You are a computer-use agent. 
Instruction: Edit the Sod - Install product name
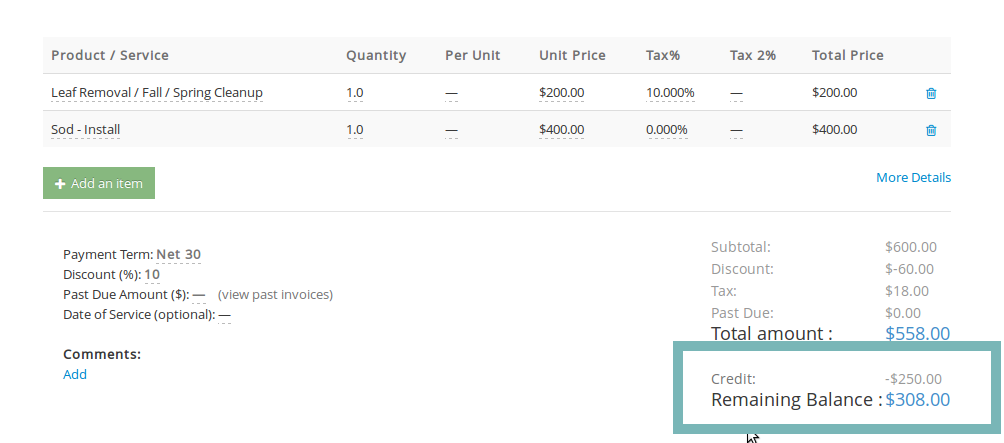click(x=86, y=130)
